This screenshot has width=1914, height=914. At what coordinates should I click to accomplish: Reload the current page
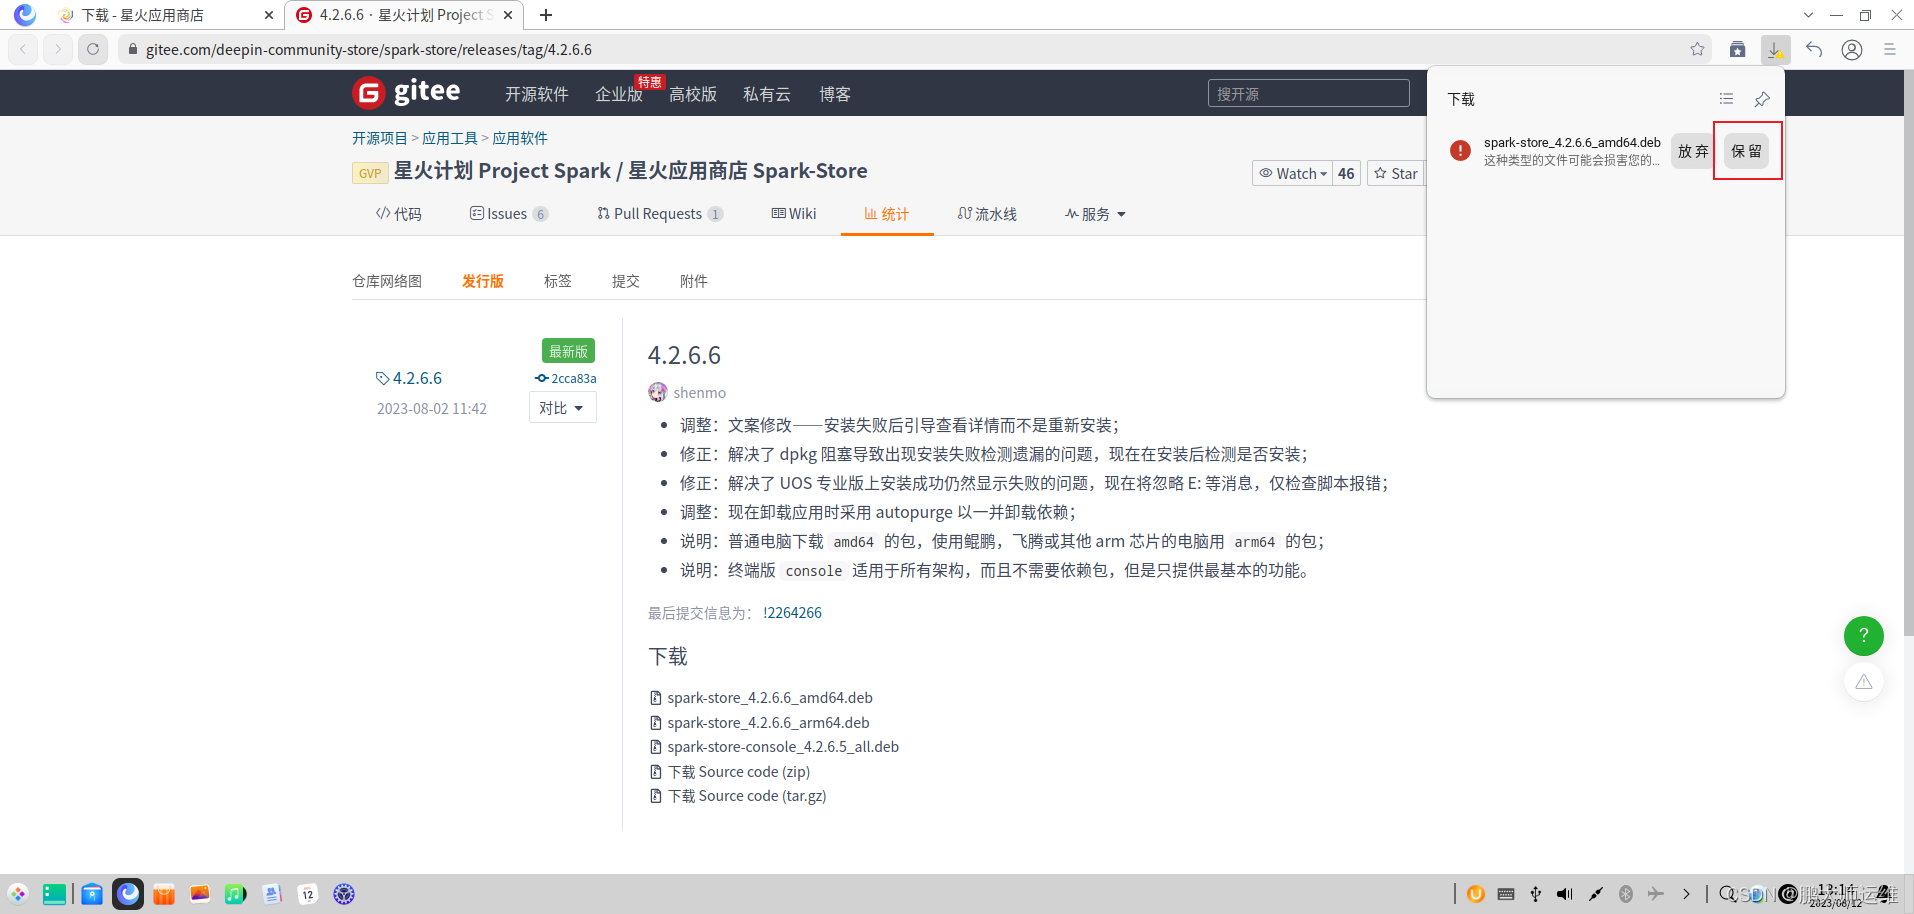click(x=93, y=49)
